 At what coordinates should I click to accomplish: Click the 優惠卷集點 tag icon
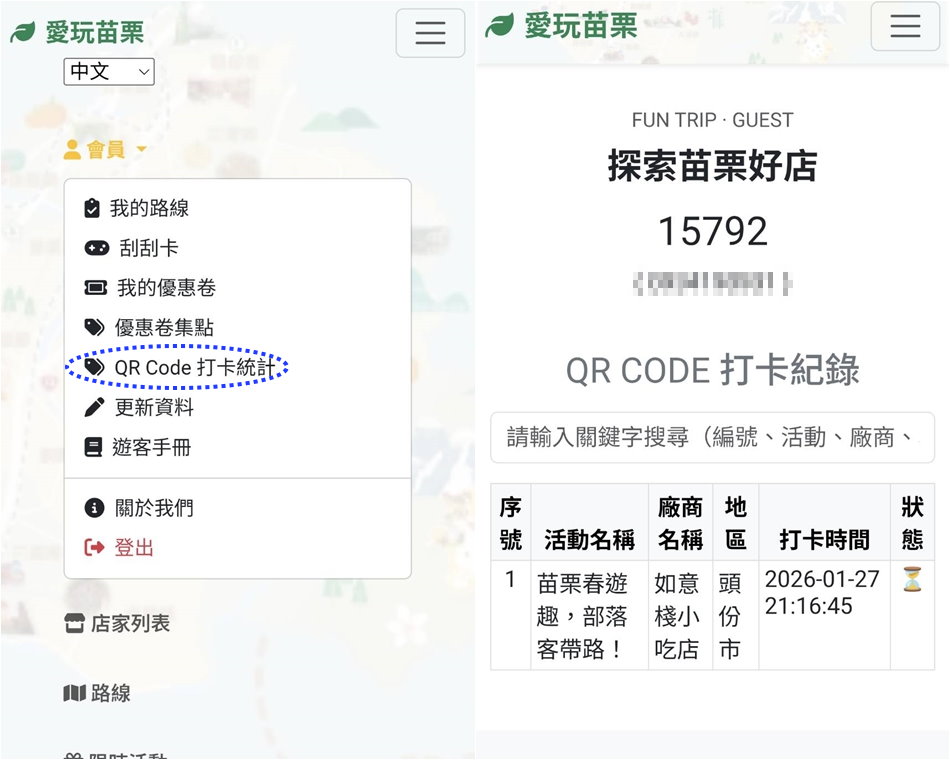coord(94,328)
